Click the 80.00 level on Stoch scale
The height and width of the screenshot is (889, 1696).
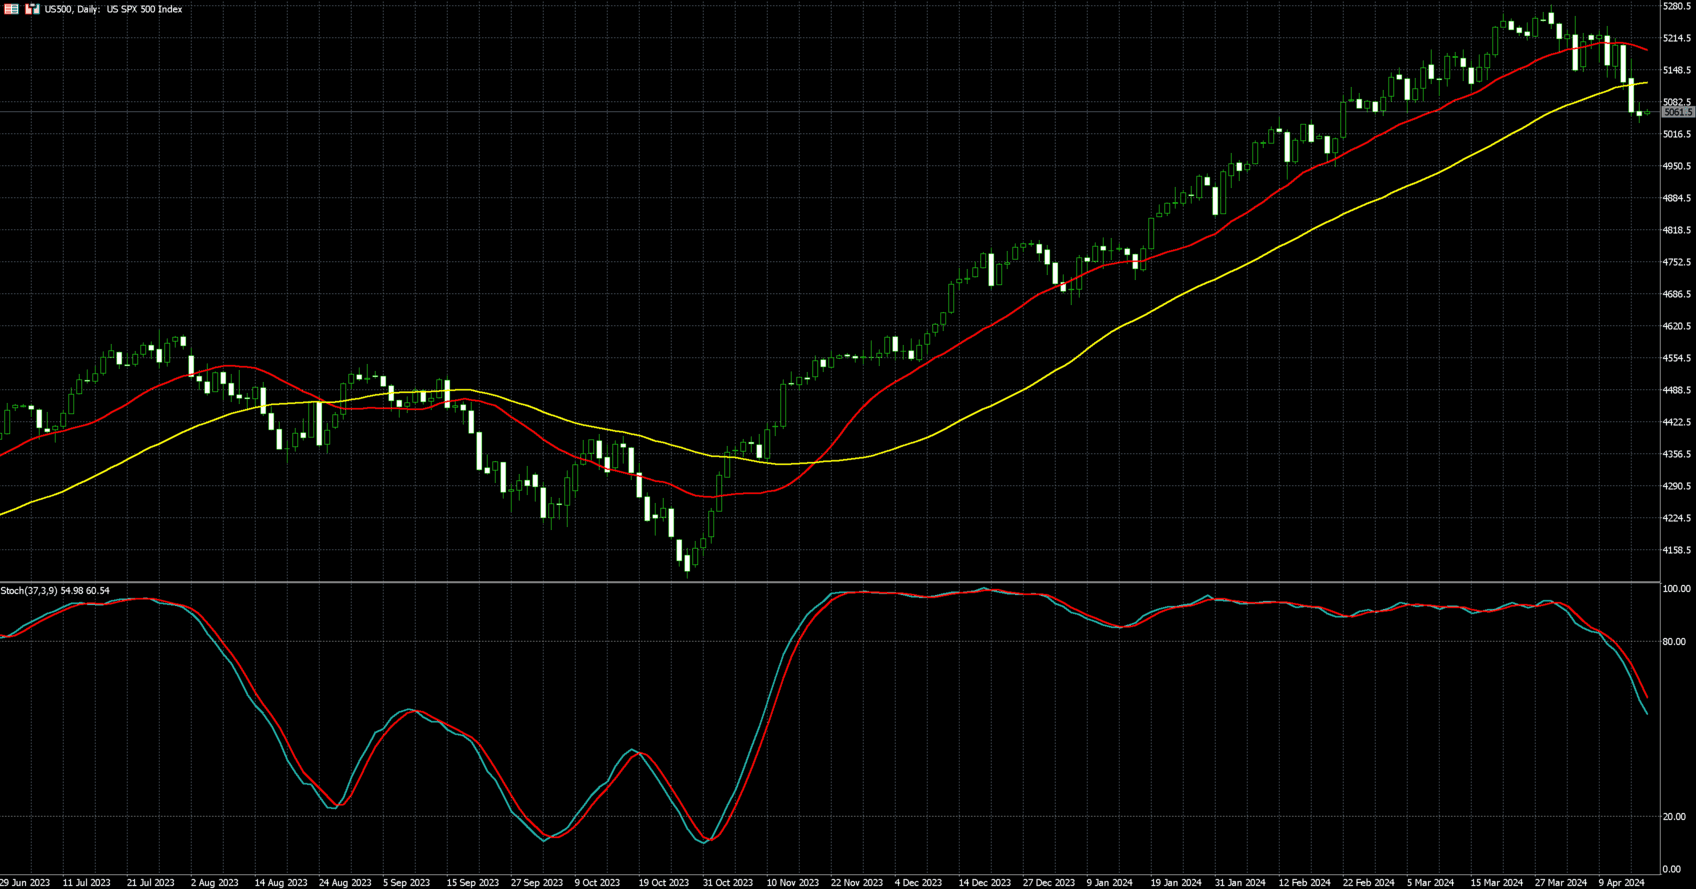pos(1673,642)
